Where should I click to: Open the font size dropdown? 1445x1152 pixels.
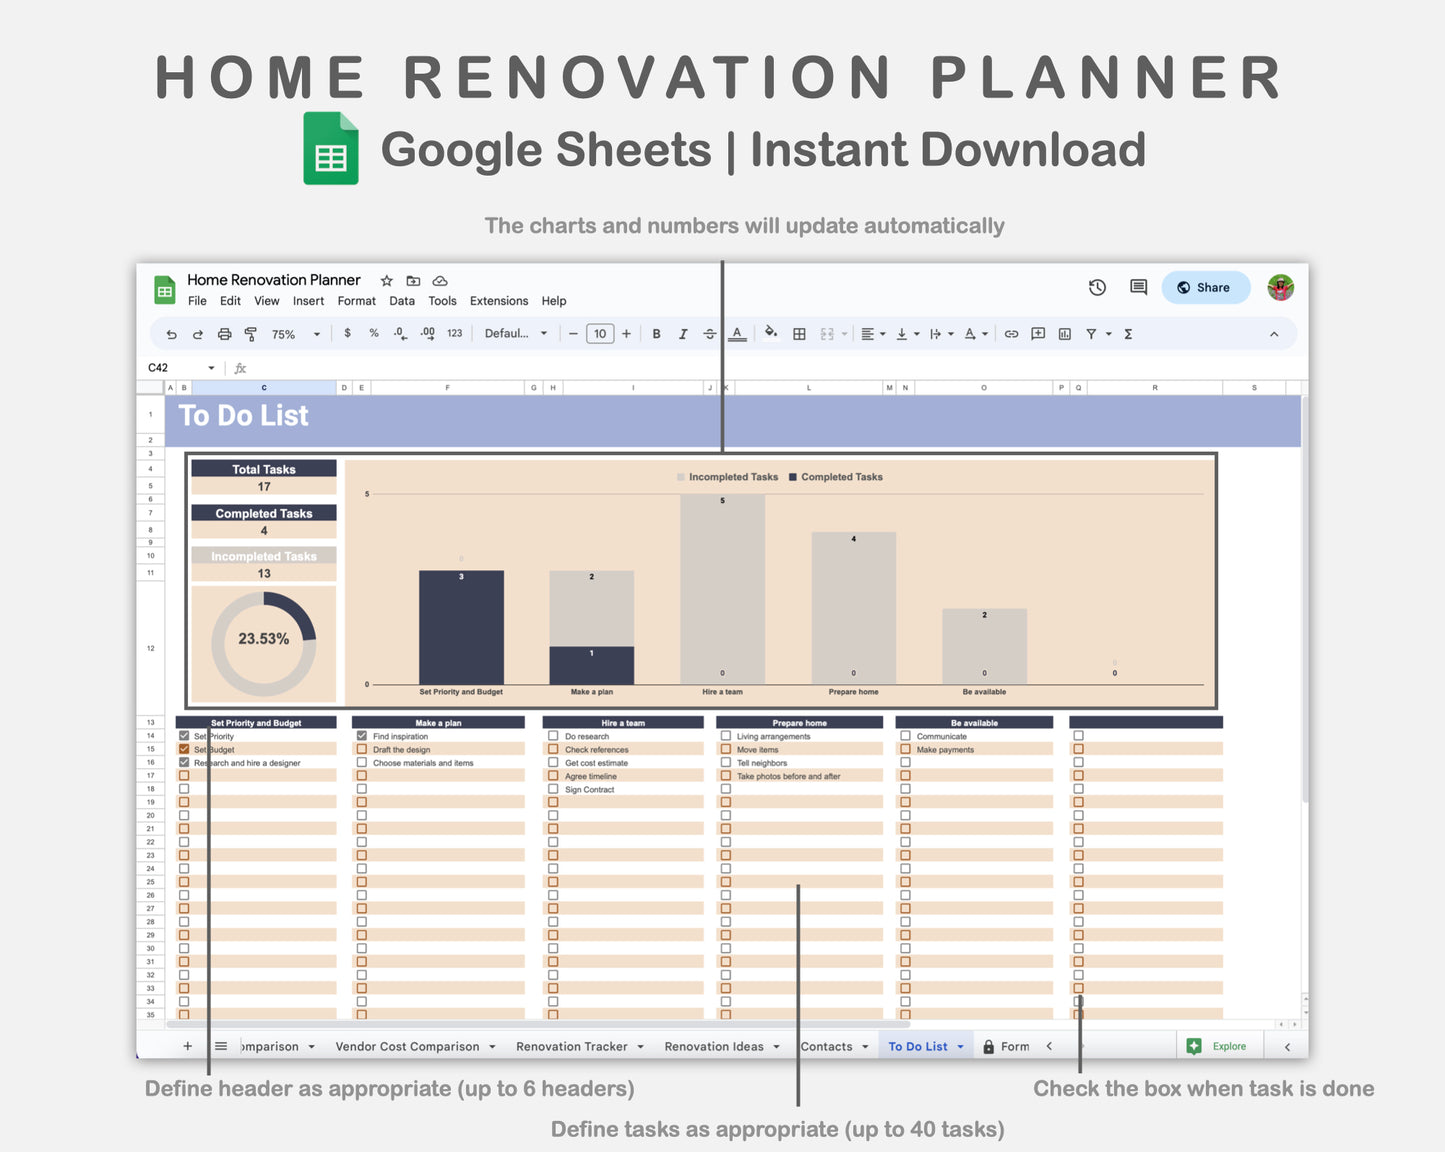pyautogui.click(x=600, y=333)
